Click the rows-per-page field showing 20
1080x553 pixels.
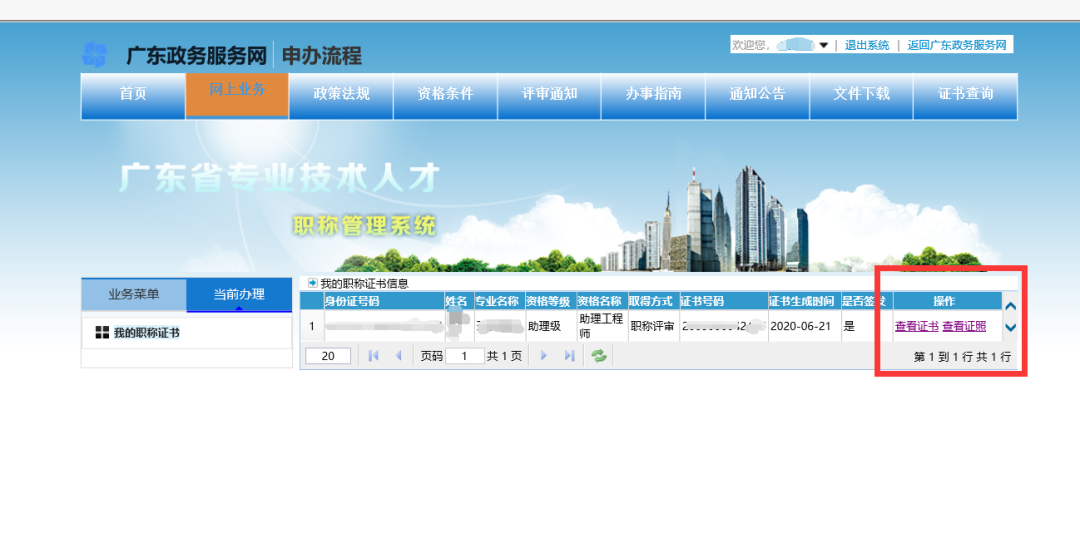(x=328, y=356)
